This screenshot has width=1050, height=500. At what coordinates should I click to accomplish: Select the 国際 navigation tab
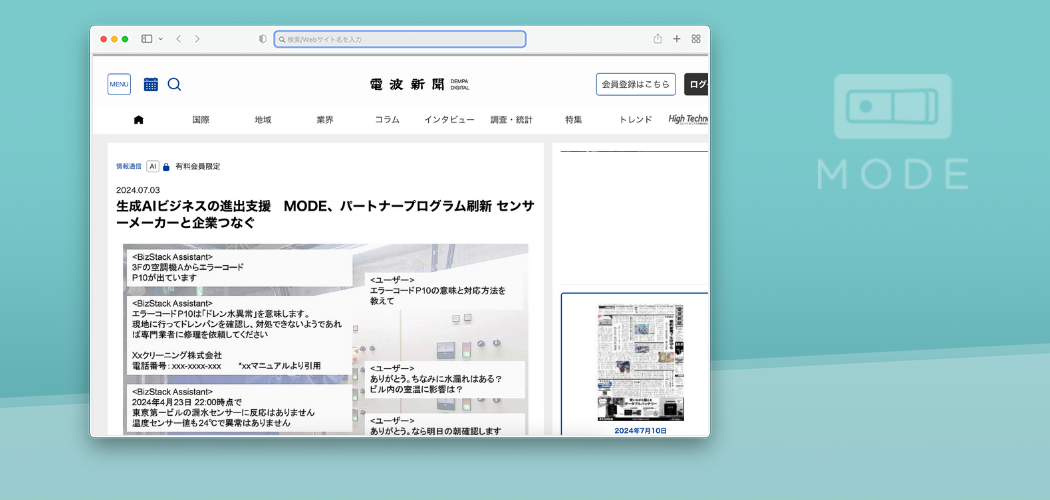point(201,120)
